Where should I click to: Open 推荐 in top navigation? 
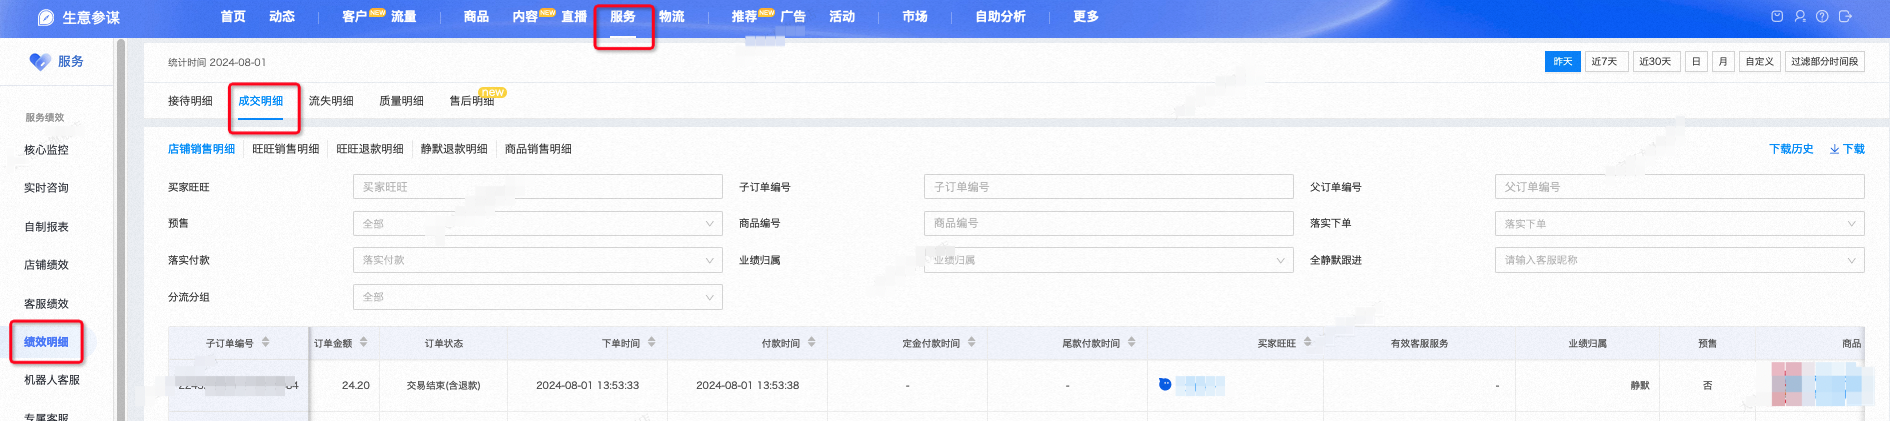[745, 17]
